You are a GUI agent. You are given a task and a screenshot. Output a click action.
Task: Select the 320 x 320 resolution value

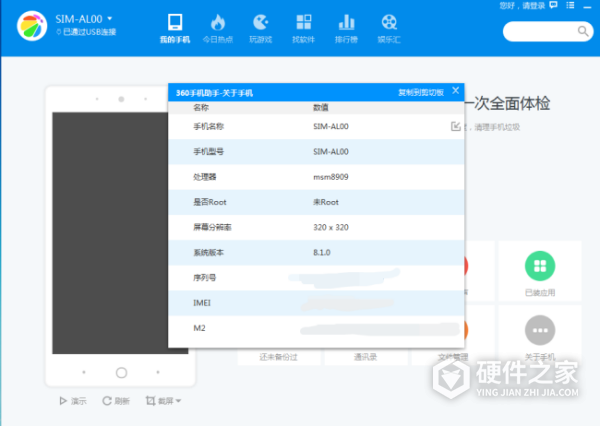(x=331, y=227)
